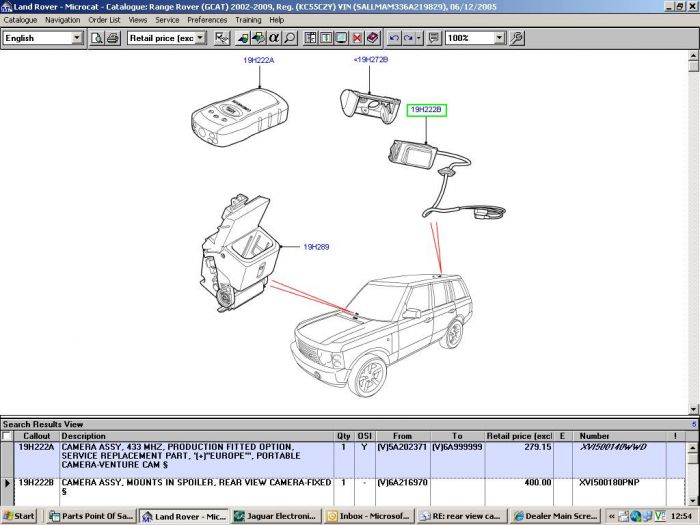Tick the select-all checkbox in results header

click(x=7, y=436)
